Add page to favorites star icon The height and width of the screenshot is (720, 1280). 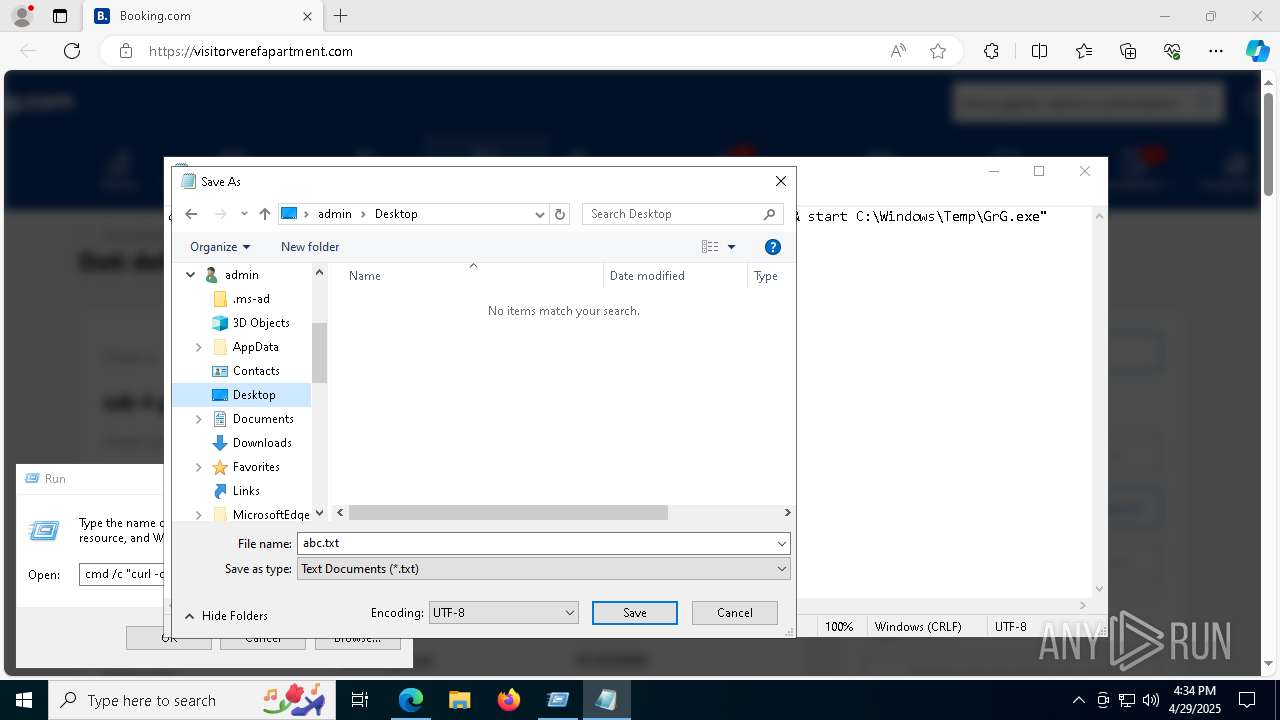point(938,51)
